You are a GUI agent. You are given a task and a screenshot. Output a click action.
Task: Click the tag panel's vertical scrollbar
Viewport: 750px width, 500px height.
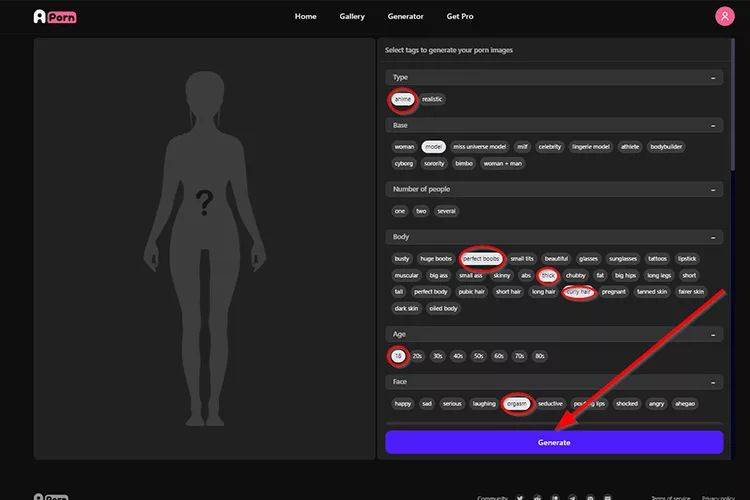pyautogui.click(x=732, y=104)
